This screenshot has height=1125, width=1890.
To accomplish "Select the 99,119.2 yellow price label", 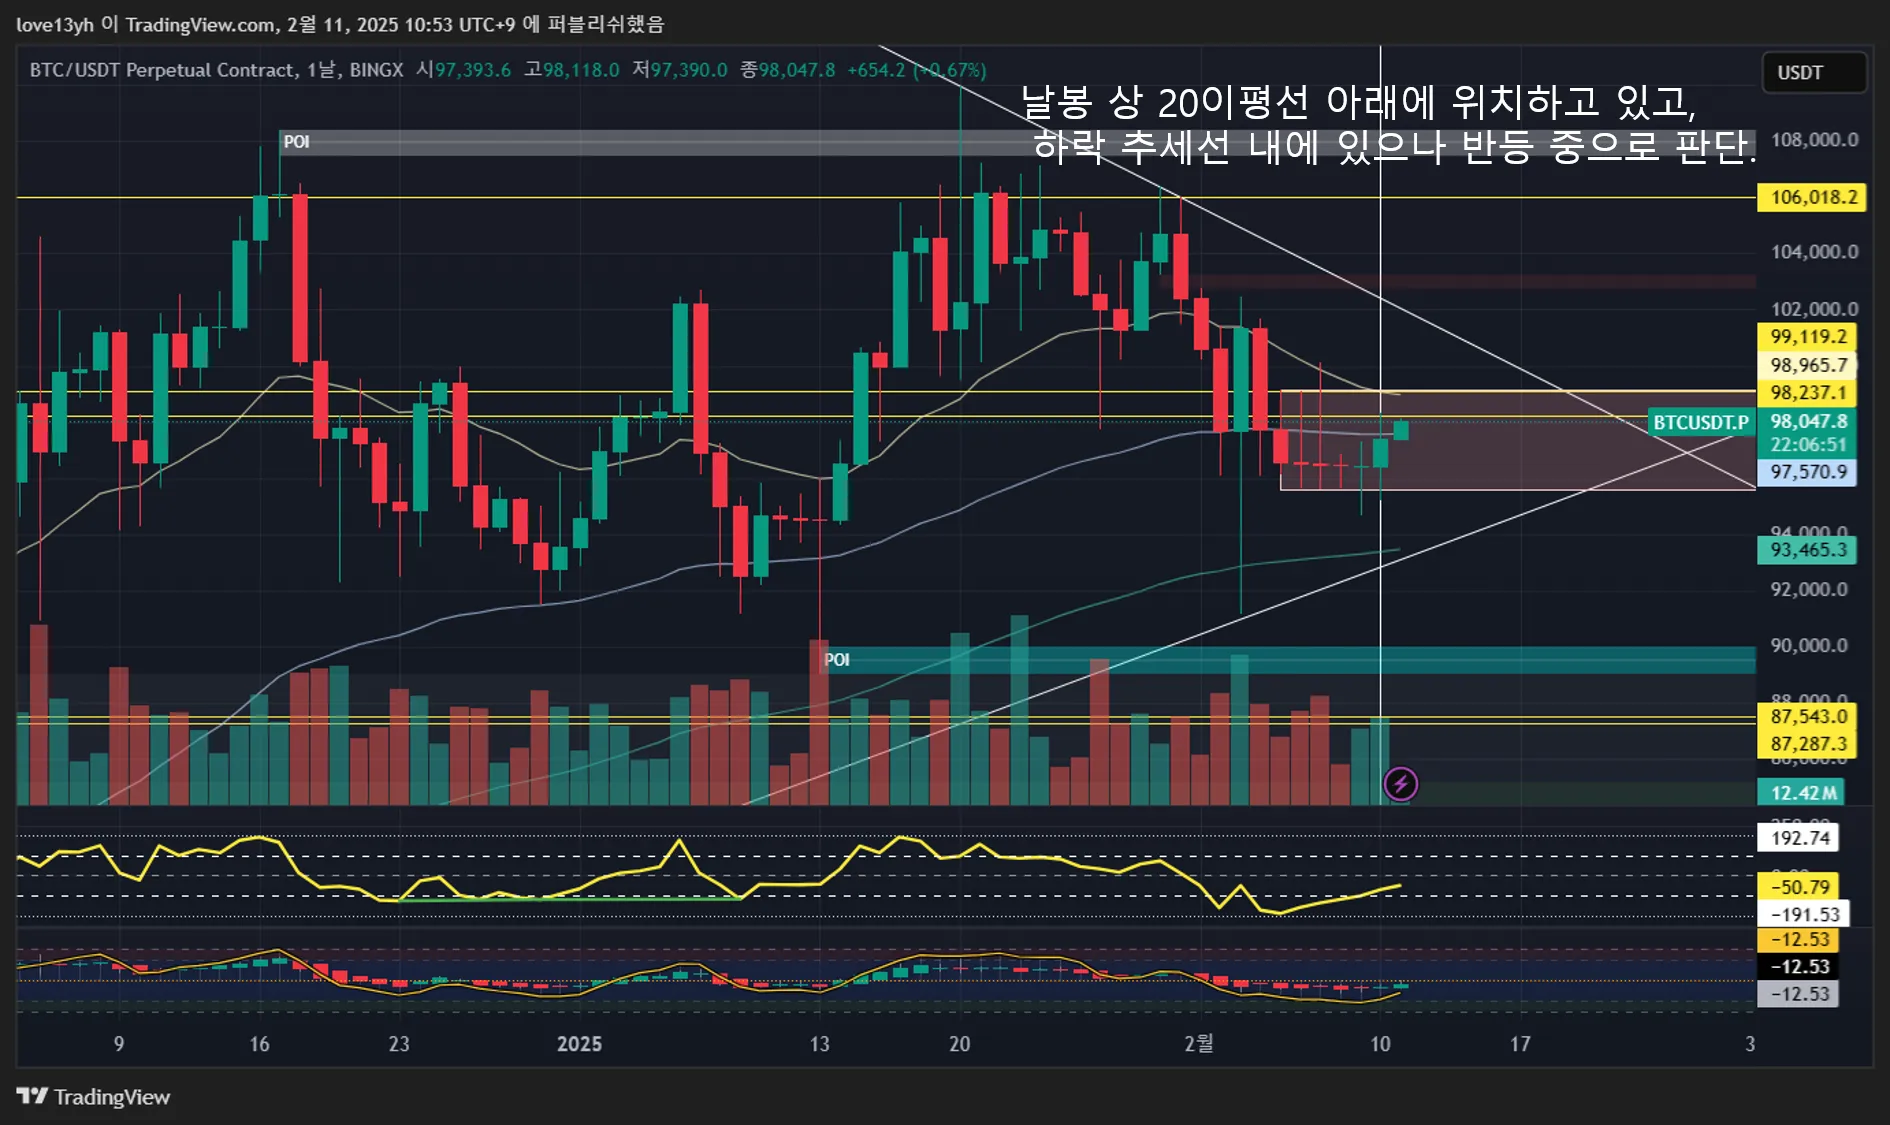I will pyautogui.click(x=1807, y=337).
